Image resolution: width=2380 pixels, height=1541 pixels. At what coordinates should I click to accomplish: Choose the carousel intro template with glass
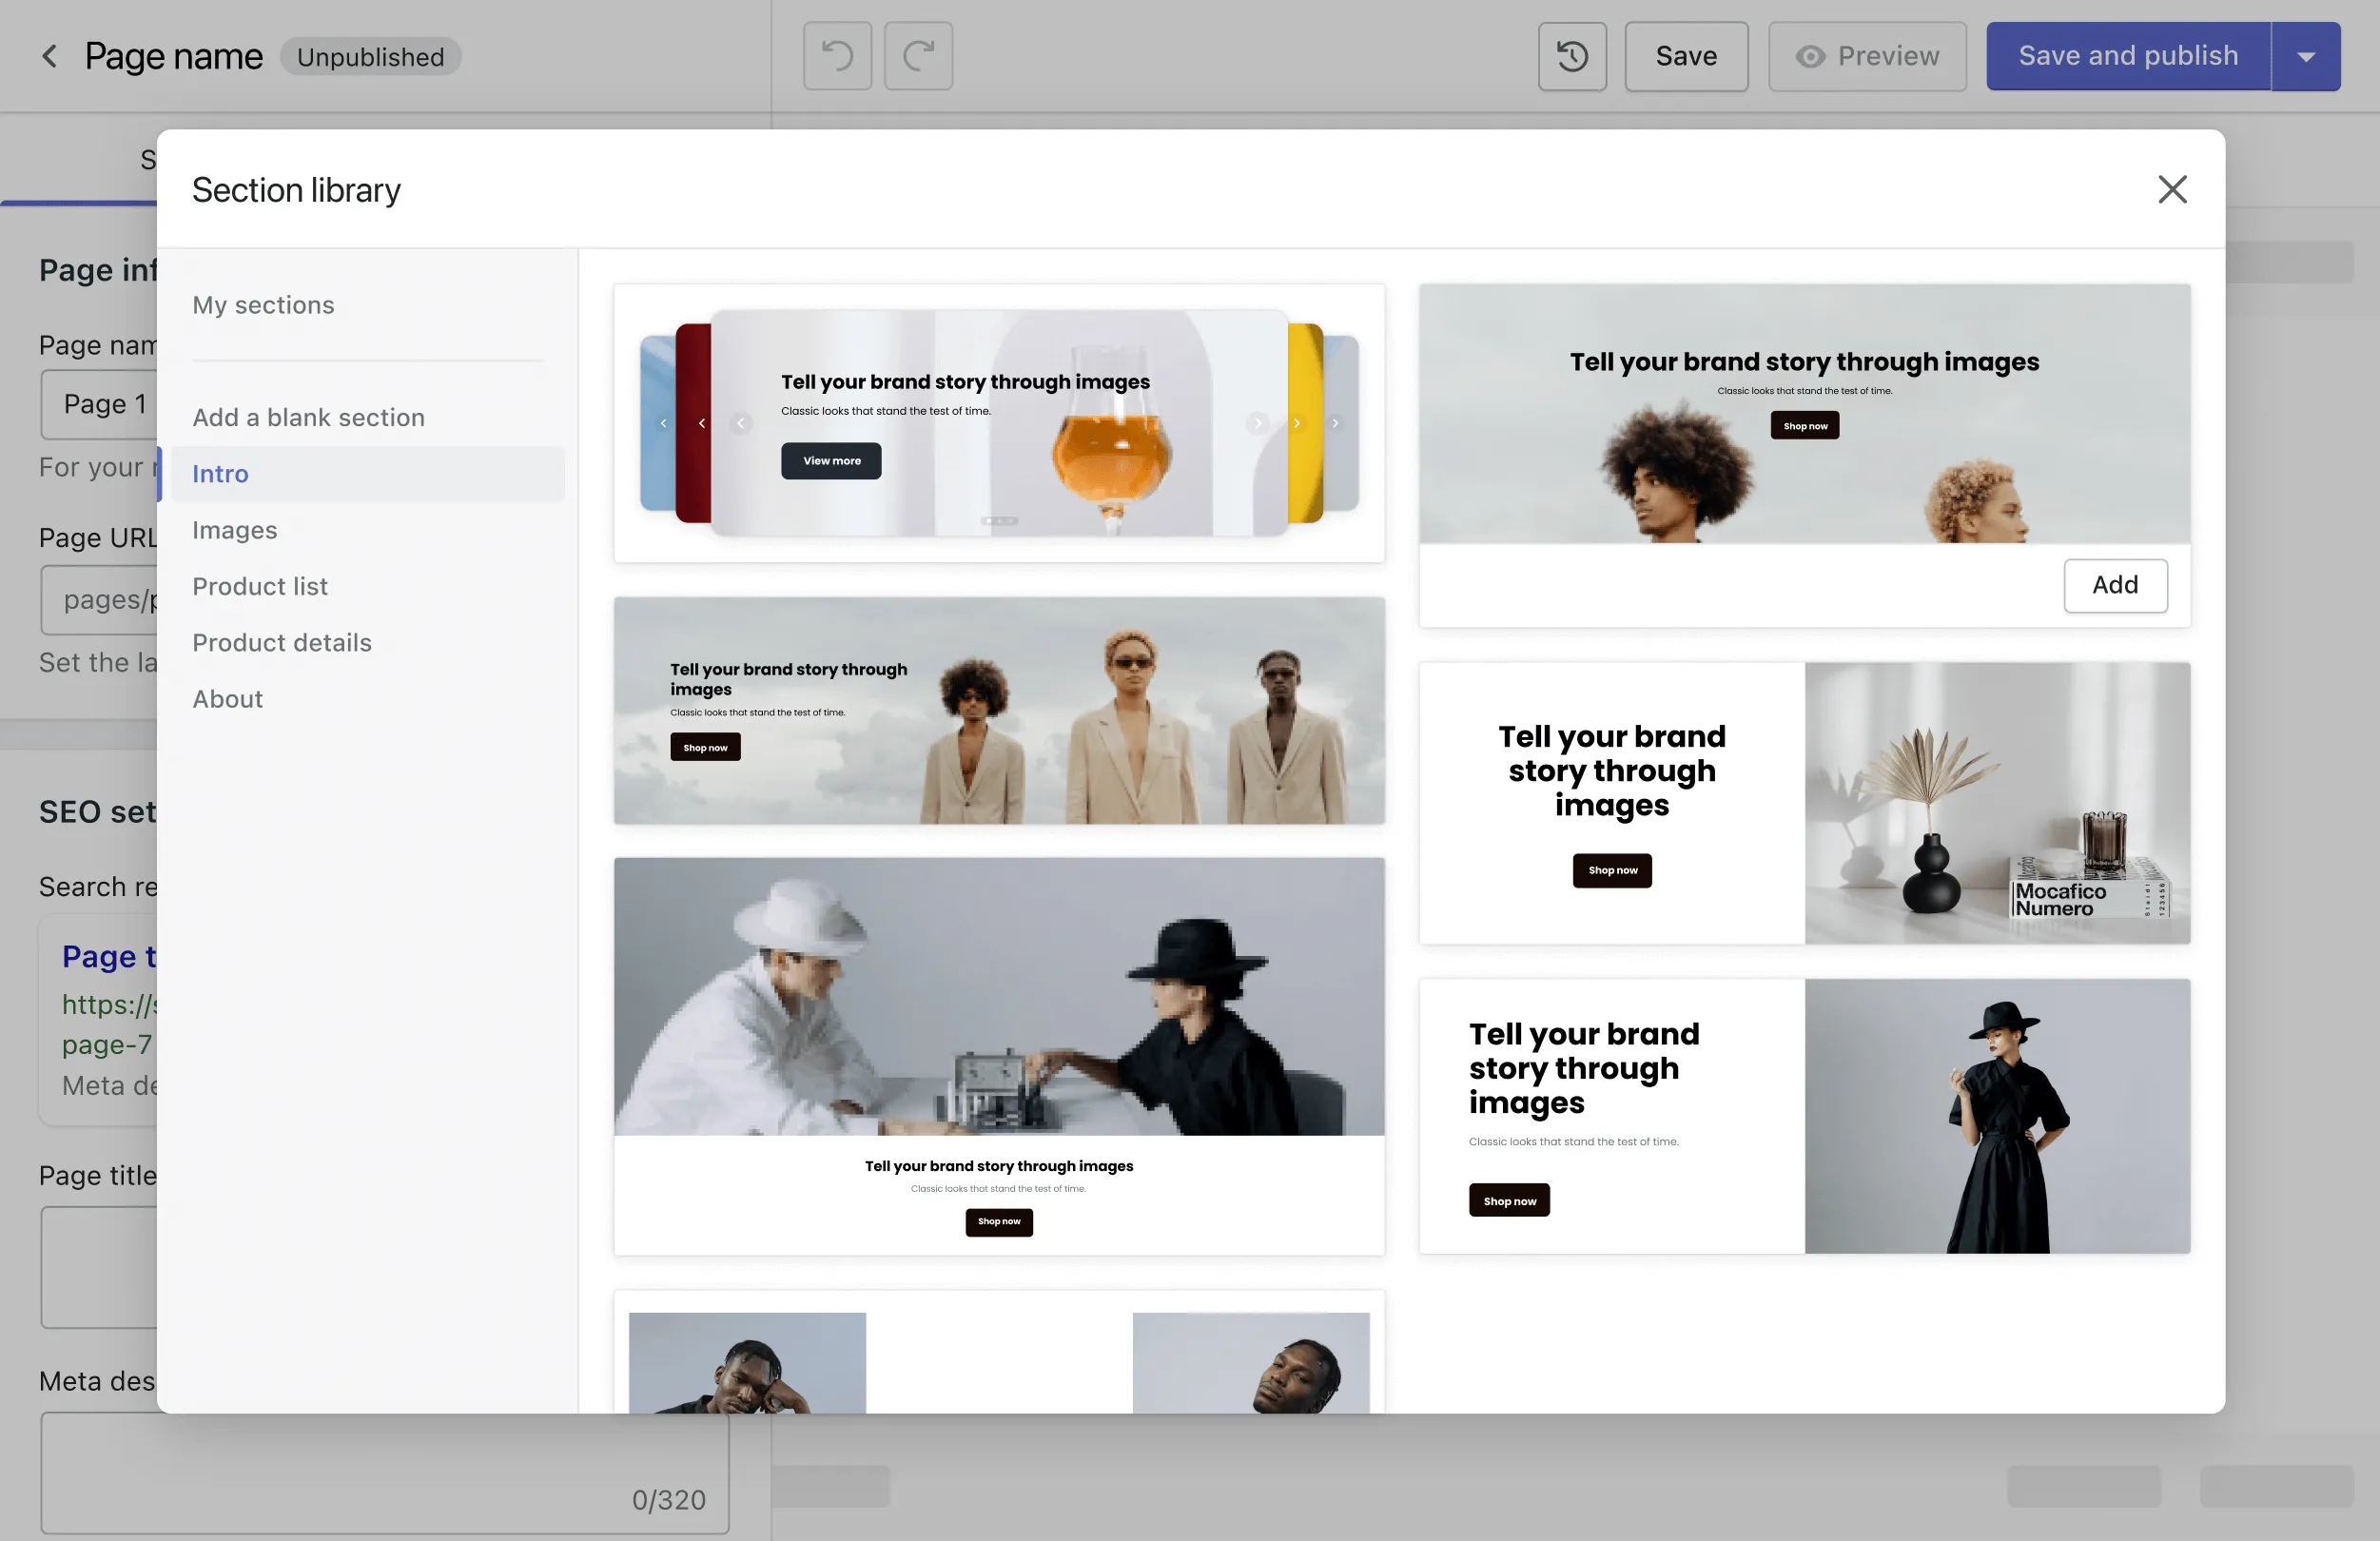999,423
